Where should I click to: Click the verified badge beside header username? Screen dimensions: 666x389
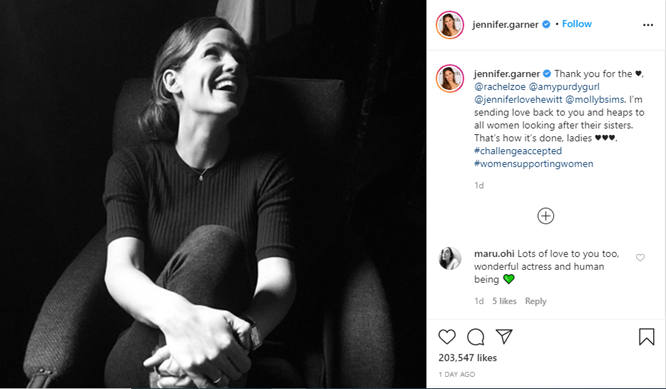(547, 24)
